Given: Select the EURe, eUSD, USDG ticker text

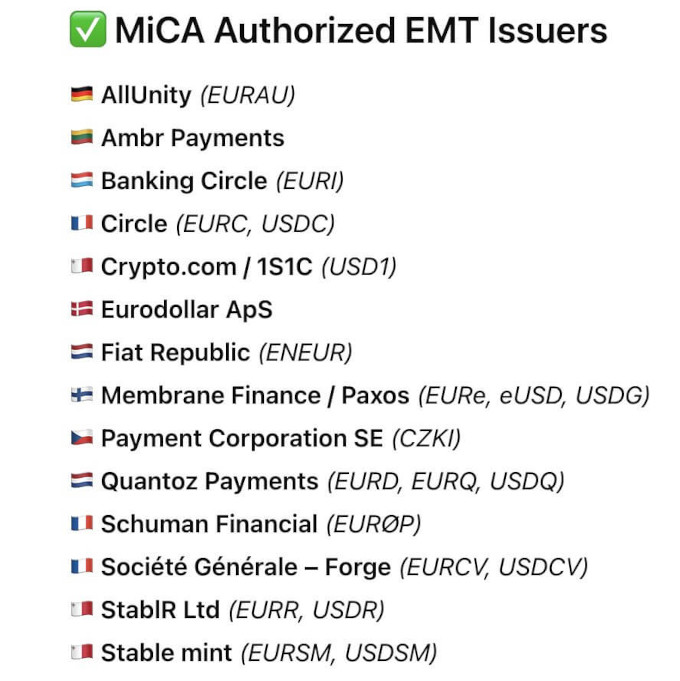Looking at the screenshot, I should [x=534, y=396].
